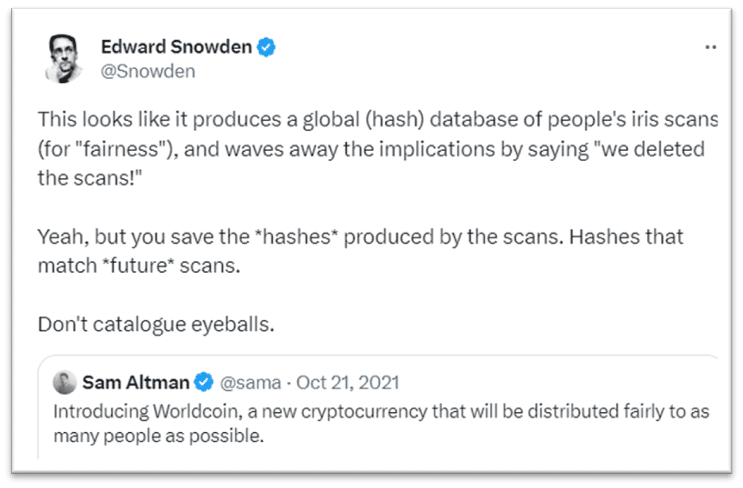Click "the scans!" ending the first paragraph
The height and width of the screenshot is (488, 743).
(x=90, y=179)
